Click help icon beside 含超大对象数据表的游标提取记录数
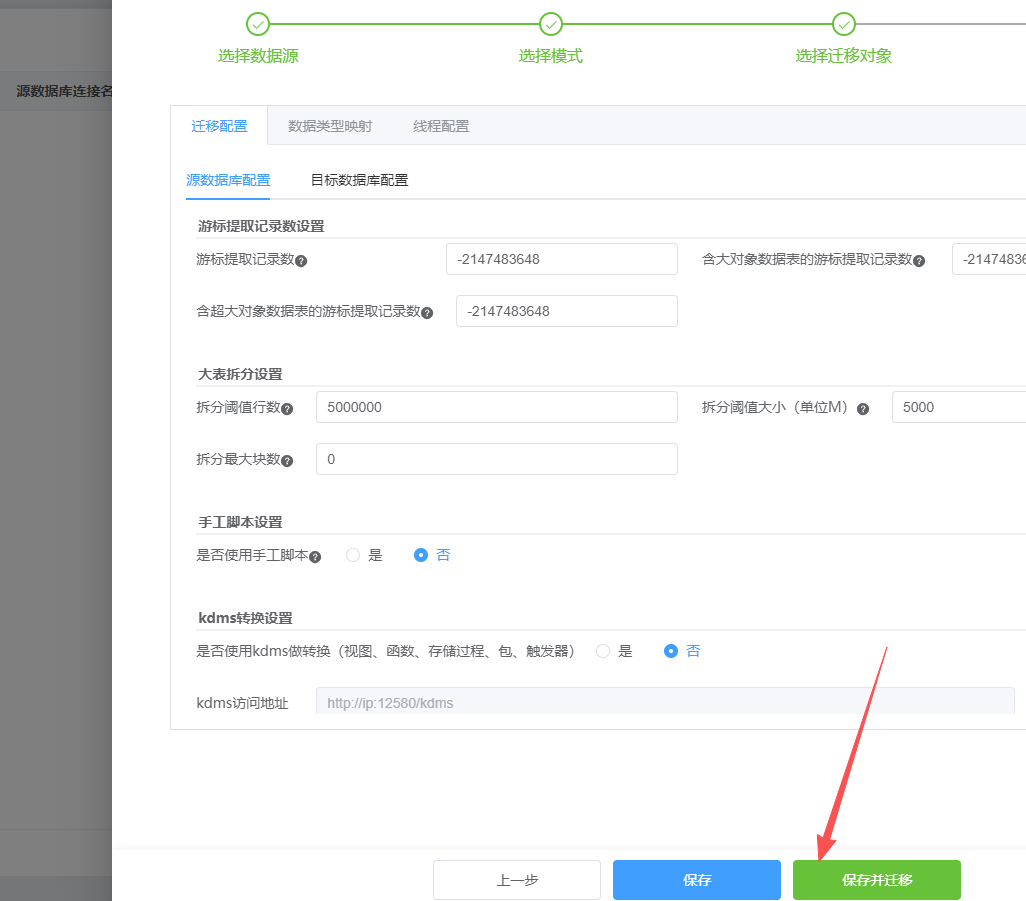The height and width of the screenshot is (901, 1026). pyautogui.click(x=427, y=312)
